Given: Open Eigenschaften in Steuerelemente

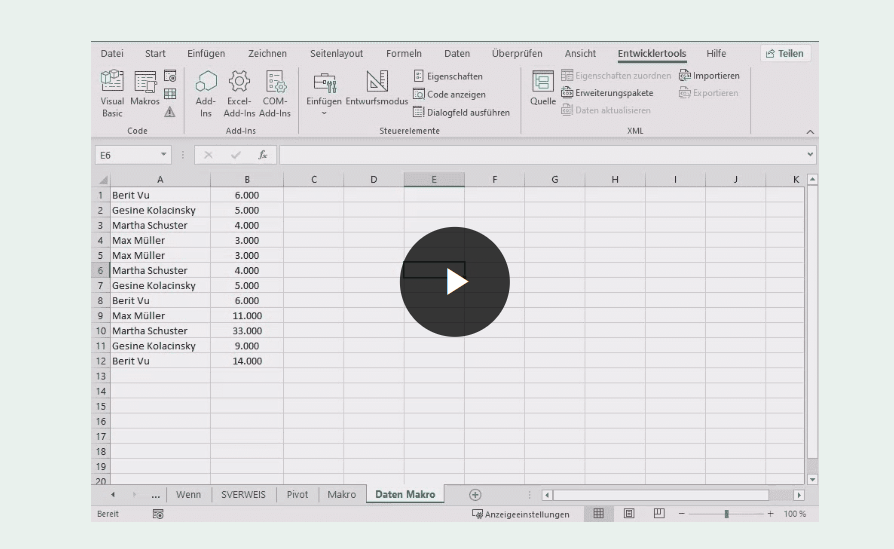Looking at the screenshot, I should [x=448, y=76].
